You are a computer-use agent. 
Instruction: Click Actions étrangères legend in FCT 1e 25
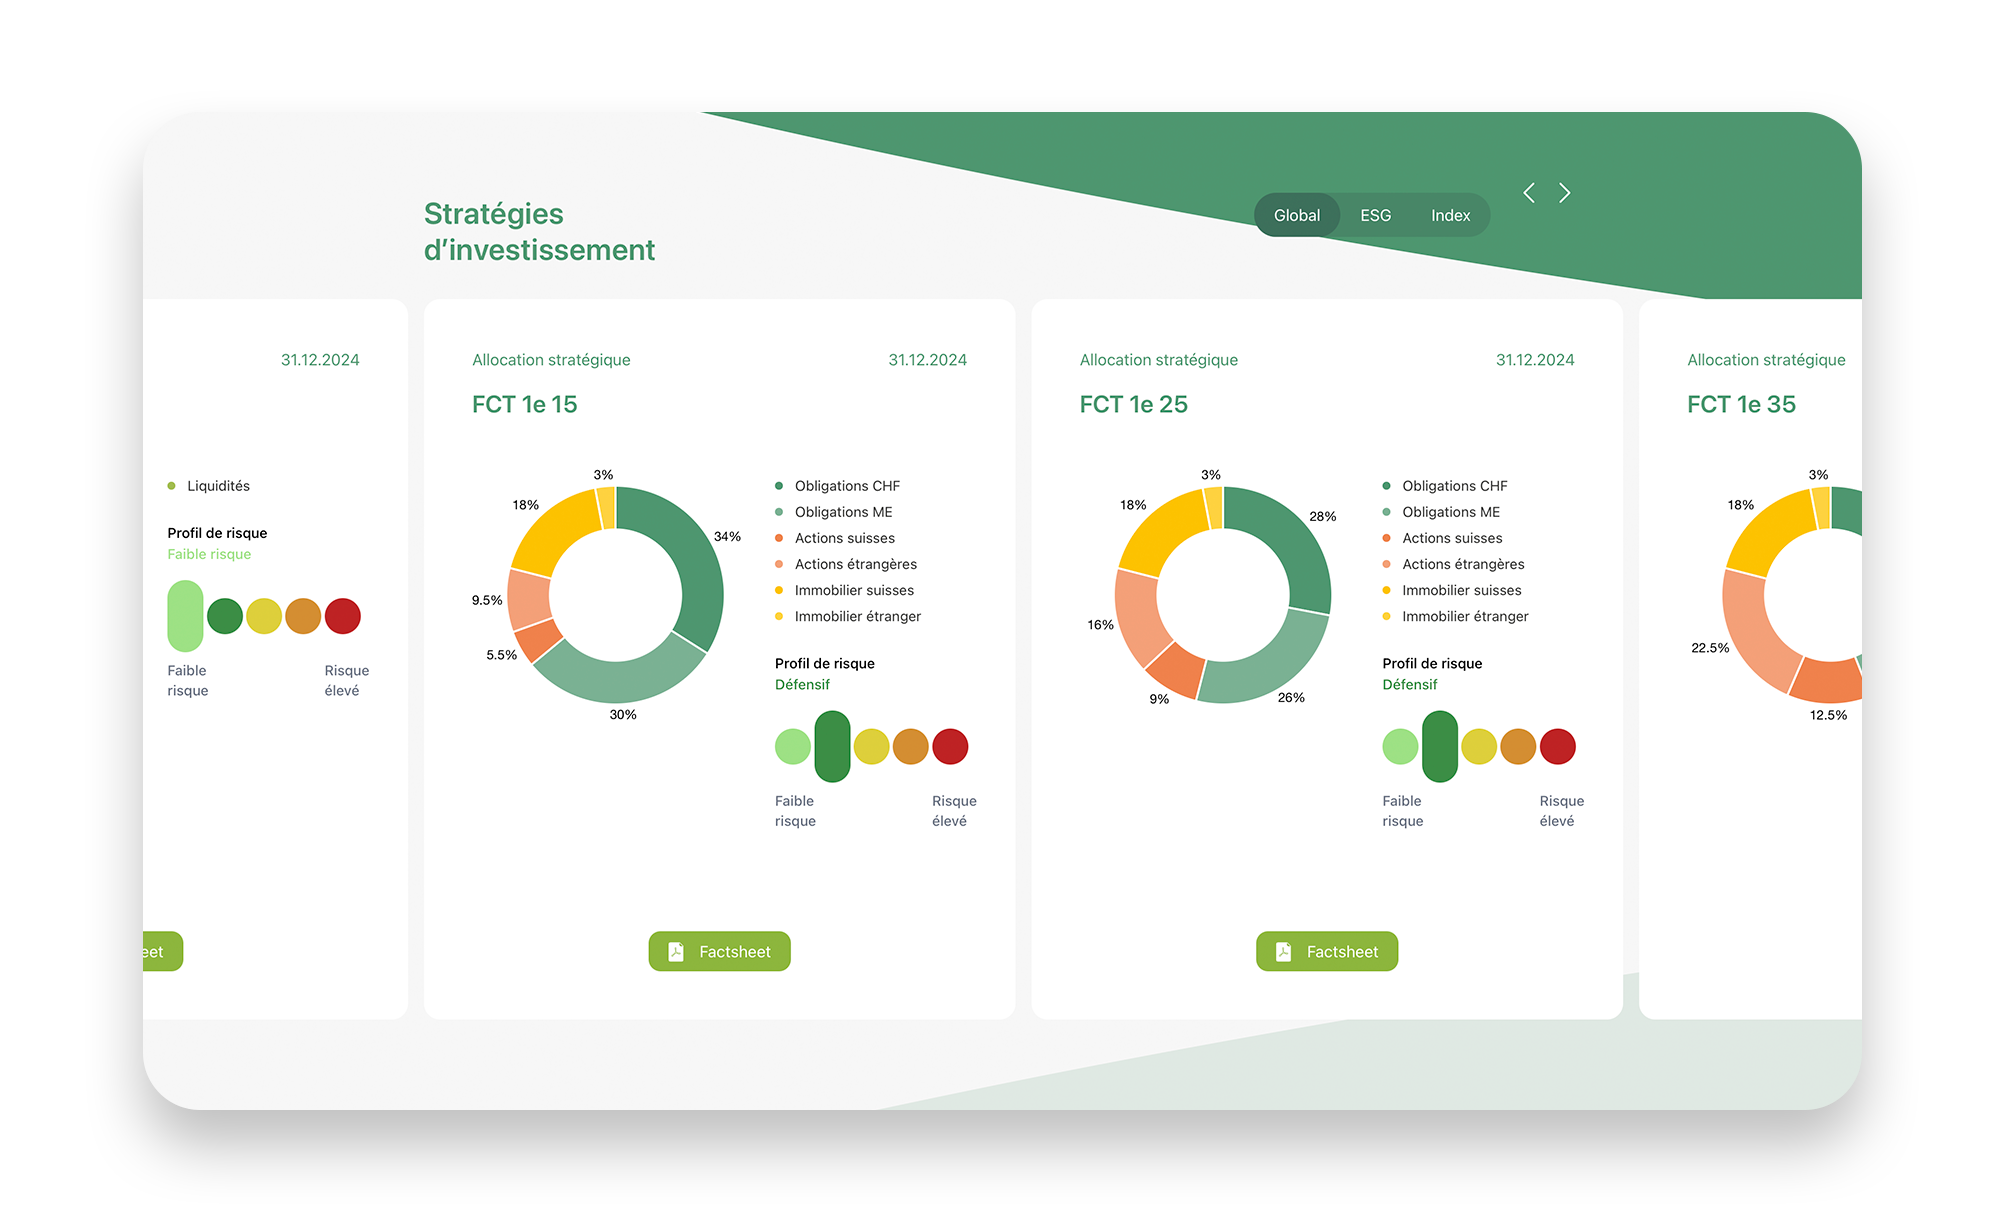(x=1454, y=564)
